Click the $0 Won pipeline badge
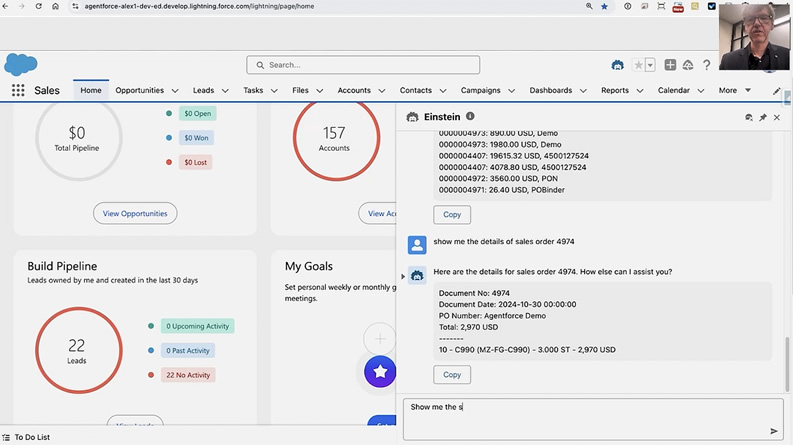Viewport: 793px width, 445px height. (196, 138)
